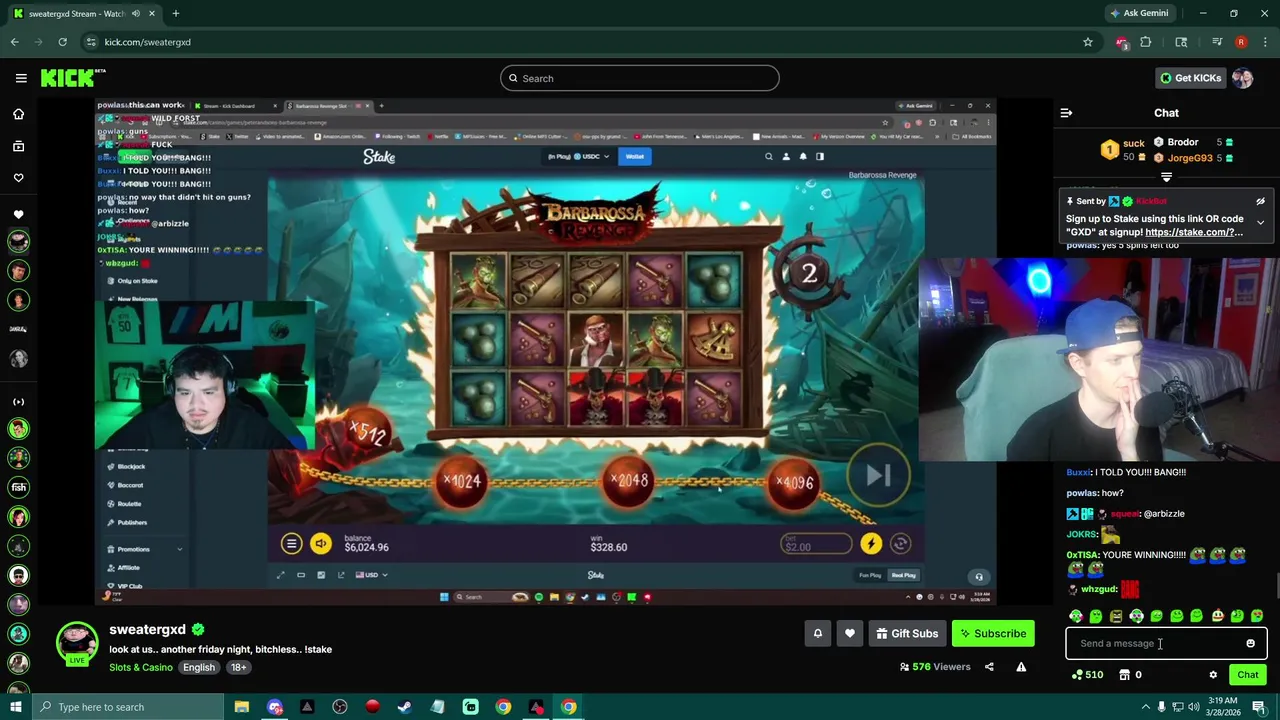Skip forward in the Barbarossa Revenge slot

point(878,476)
